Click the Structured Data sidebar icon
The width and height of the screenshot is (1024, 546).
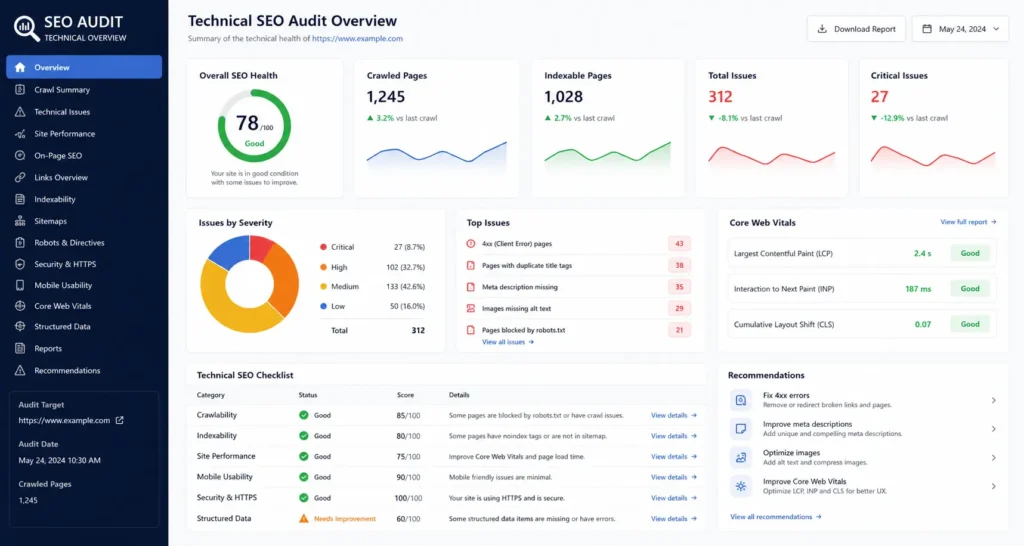[x=20, y=327]
